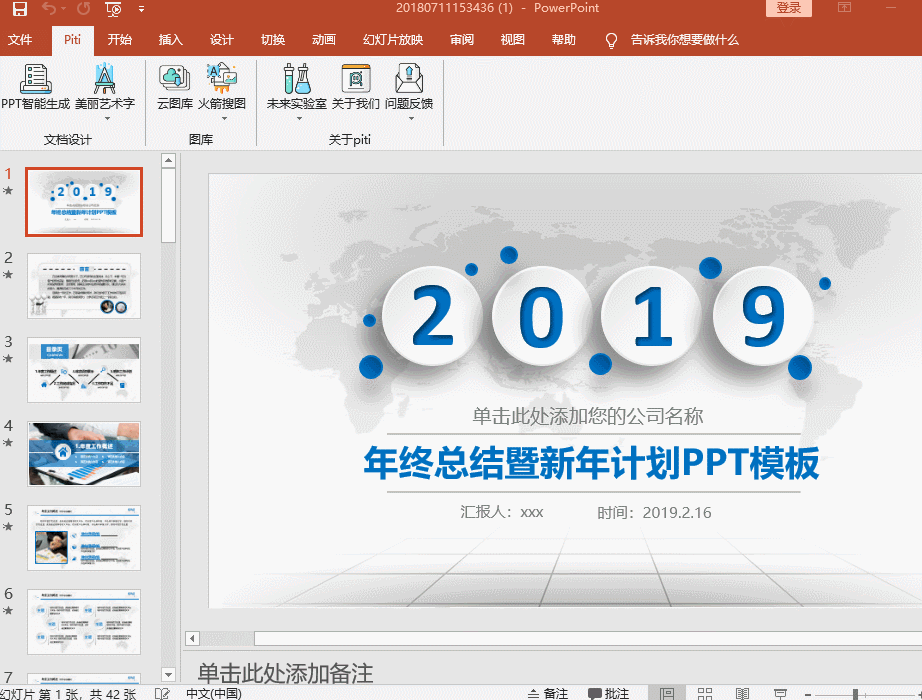Image resolution: width=922 pixels, height=700 pixels.
Task: Select slide 5 thumbnail
Action: click(84, 538)
